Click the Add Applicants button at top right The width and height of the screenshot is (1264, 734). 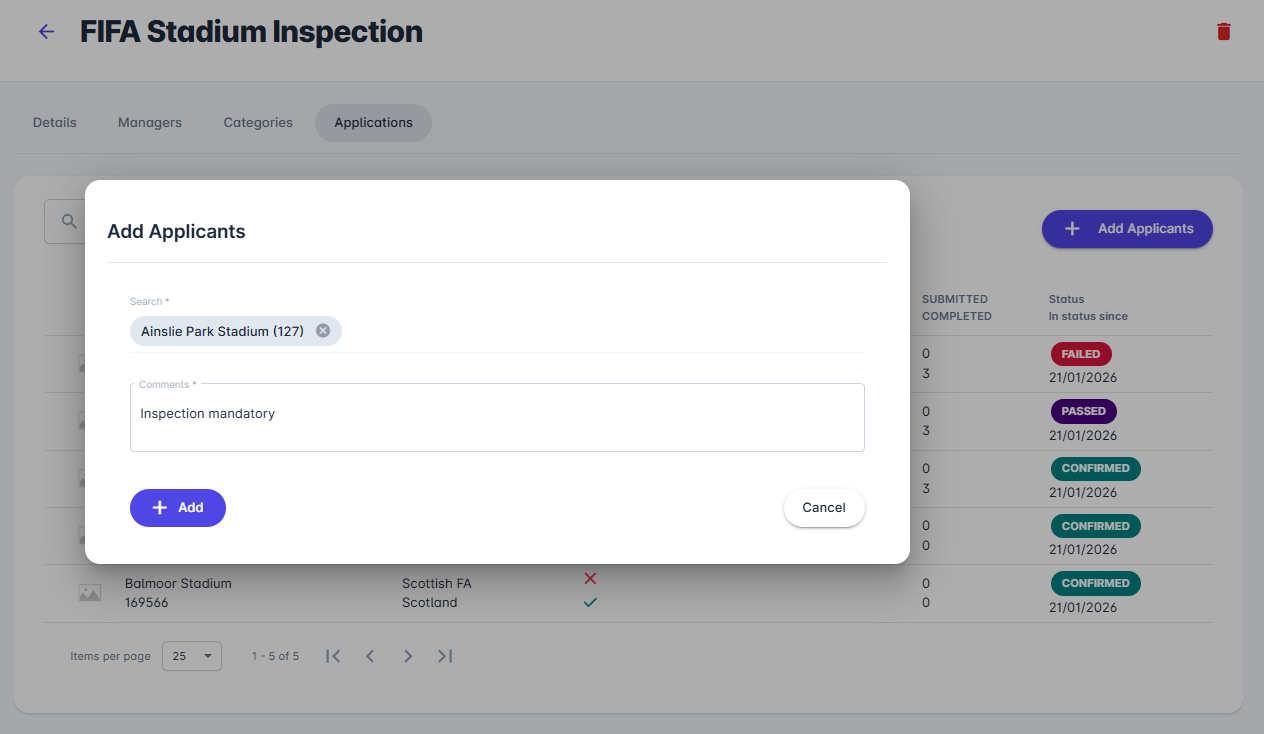[x=1127, y=229]
